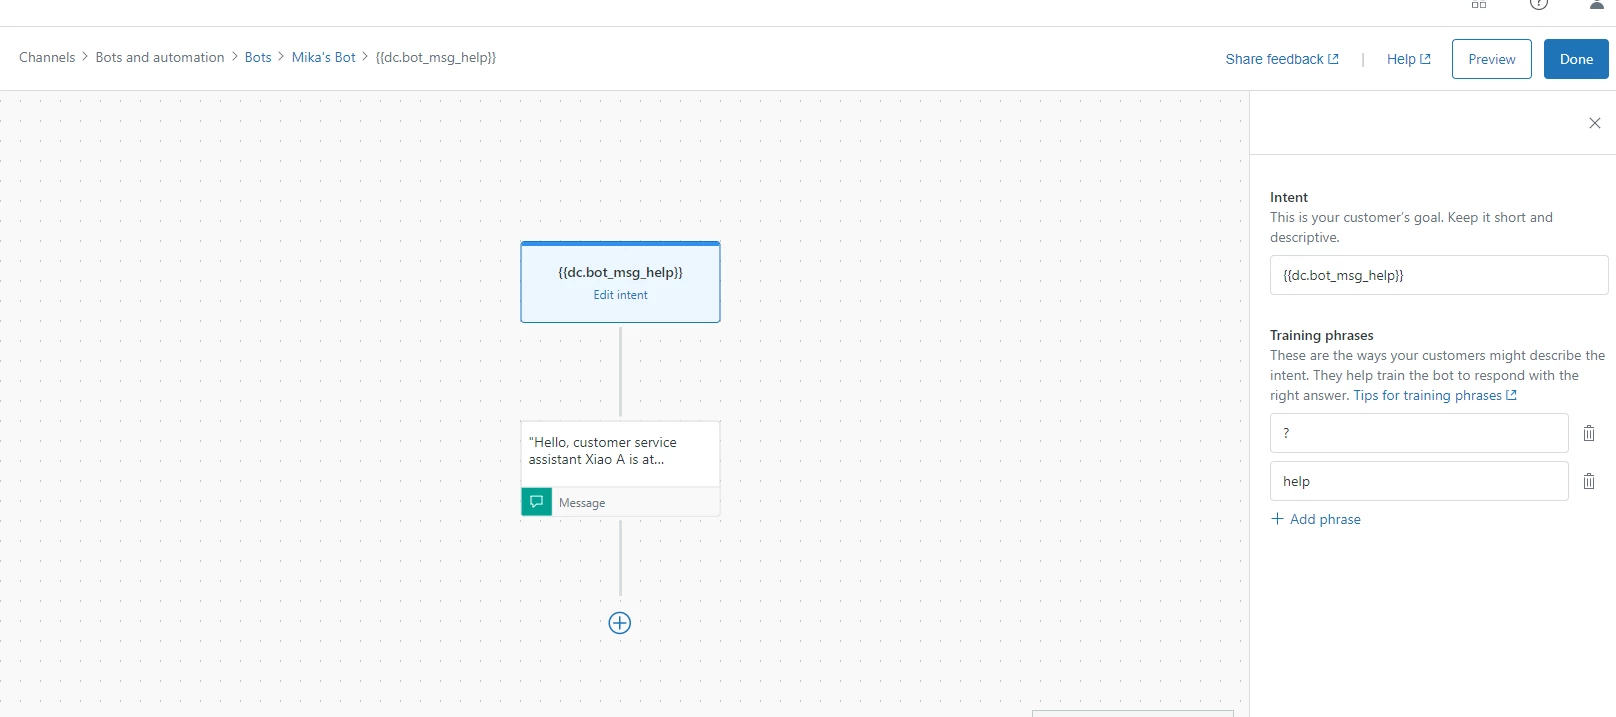Click the {{dc.bot_msg_help}} breadcrumb text
The width and height of the screenshot is (1616, 717).
436,57
